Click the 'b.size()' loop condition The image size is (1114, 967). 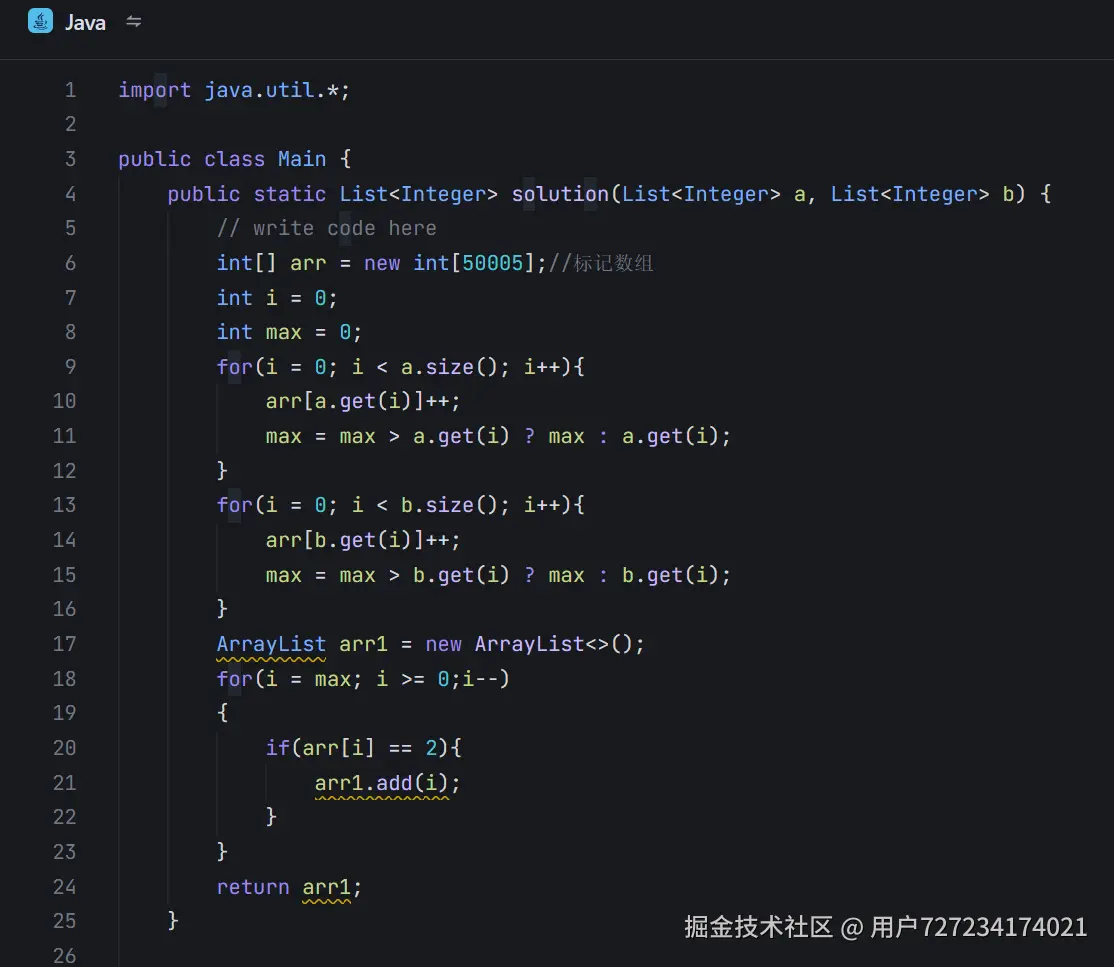pyautogui.click(x=450, y=505)
